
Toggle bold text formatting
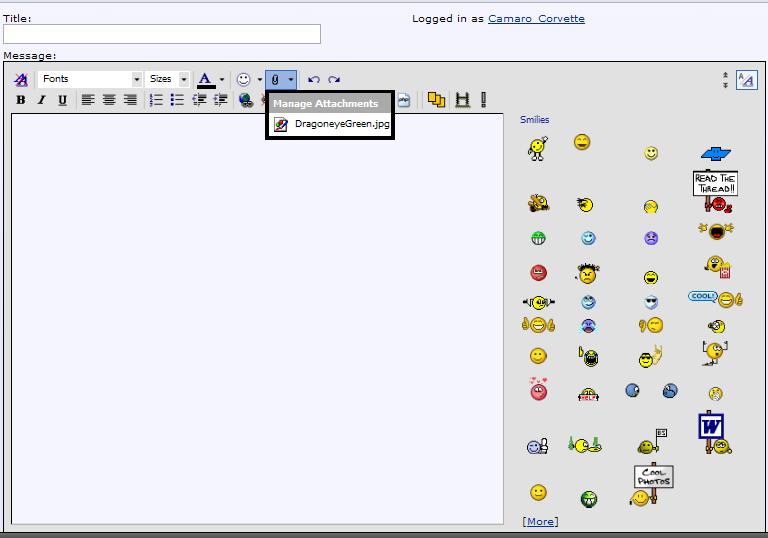(21, 100)
